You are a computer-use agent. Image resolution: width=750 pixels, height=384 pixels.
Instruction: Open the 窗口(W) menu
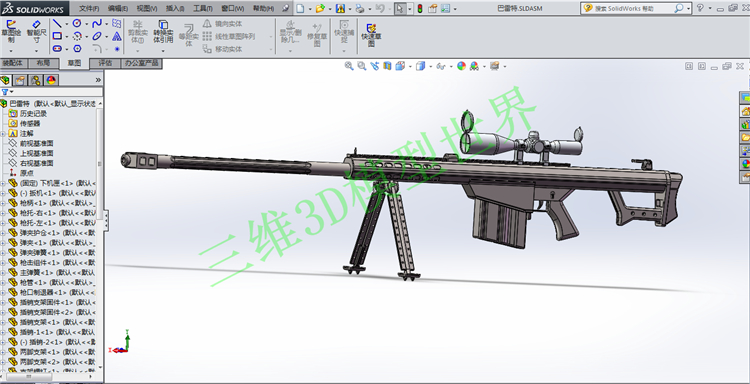coord(233,8)
